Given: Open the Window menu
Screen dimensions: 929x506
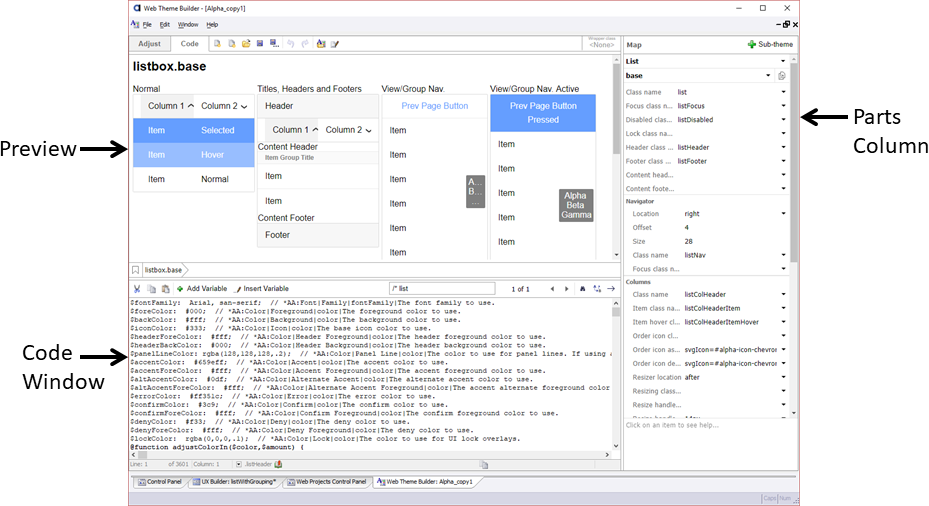Looking at the screenshot, I should (188, 25).
